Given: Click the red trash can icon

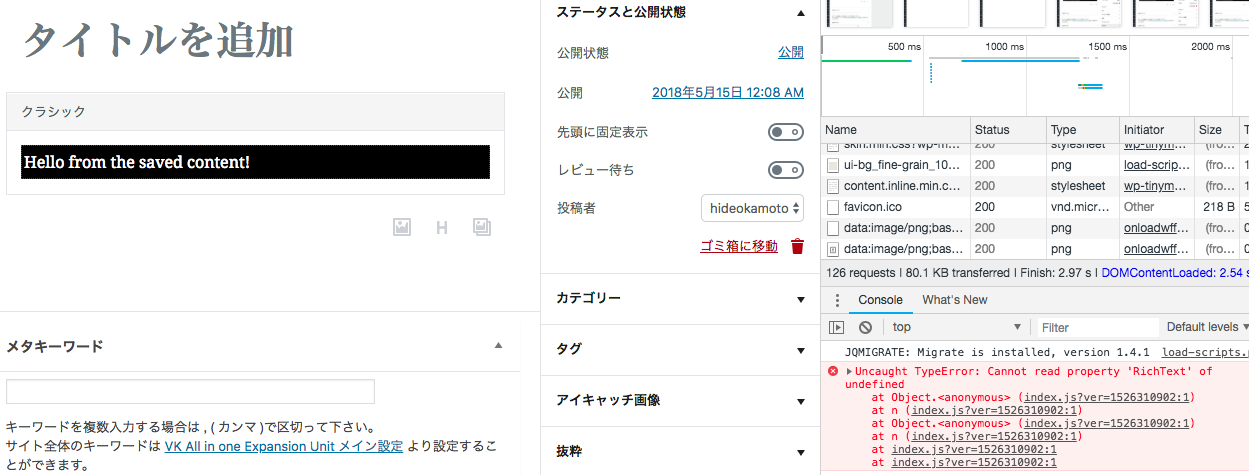Looking at the screenshot, I should [797, 246].
